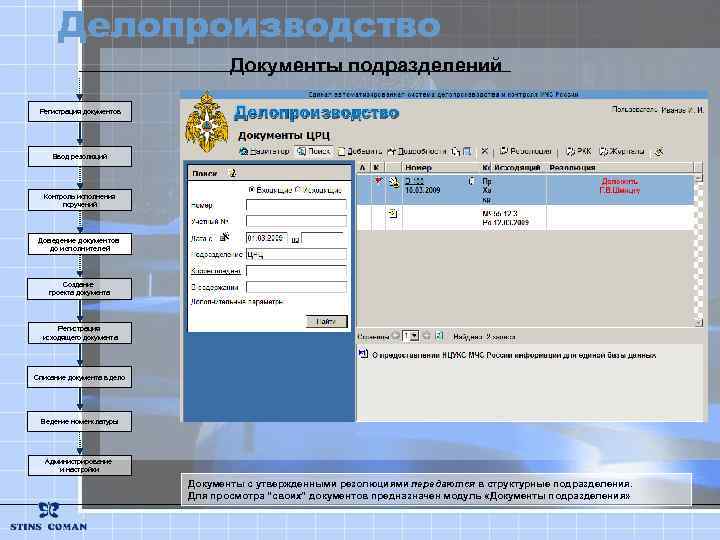Click the delete X icon in toolbar
This screenshot has height=540, width=720.
[484, 151]
